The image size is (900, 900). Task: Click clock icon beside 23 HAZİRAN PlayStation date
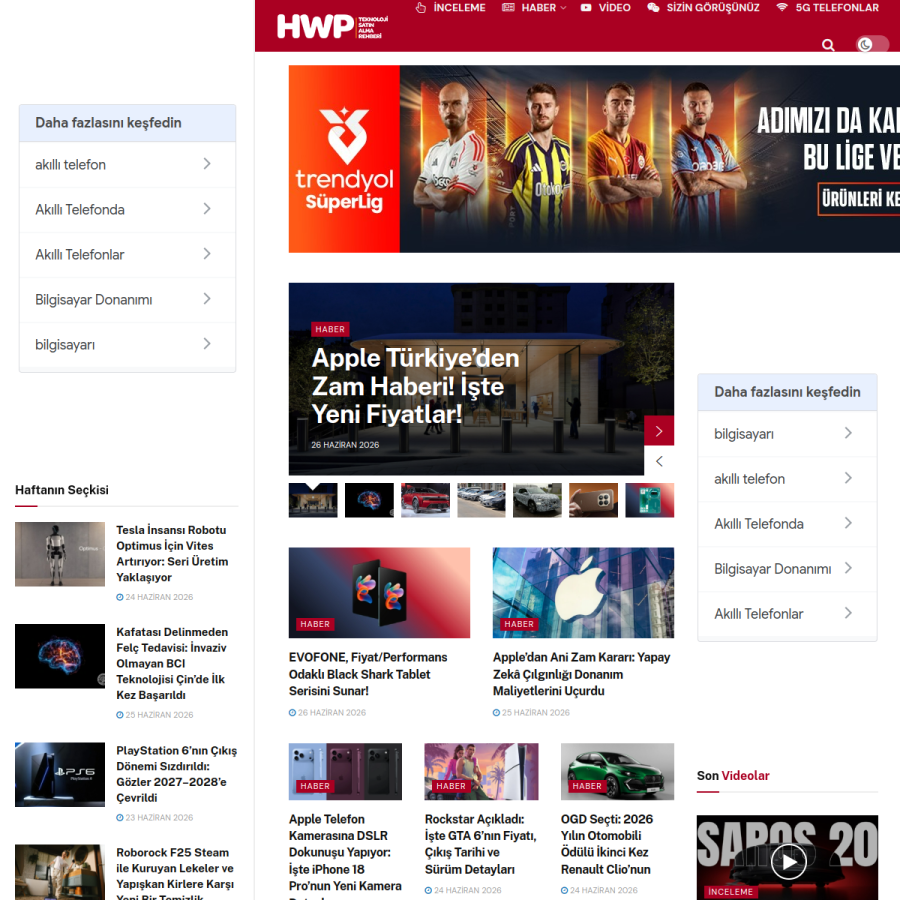[119, 817]
